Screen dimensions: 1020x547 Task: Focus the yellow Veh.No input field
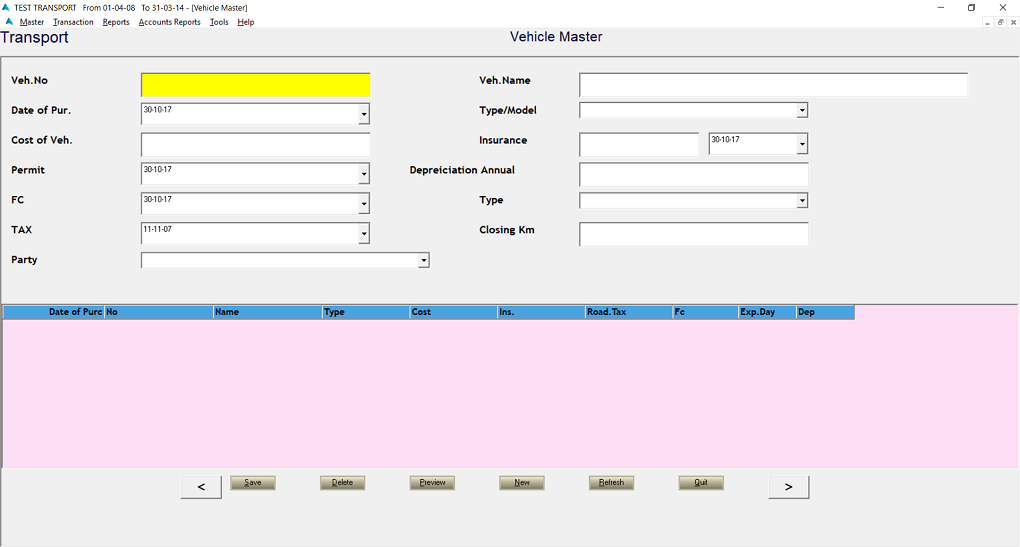tap(255, 85)
